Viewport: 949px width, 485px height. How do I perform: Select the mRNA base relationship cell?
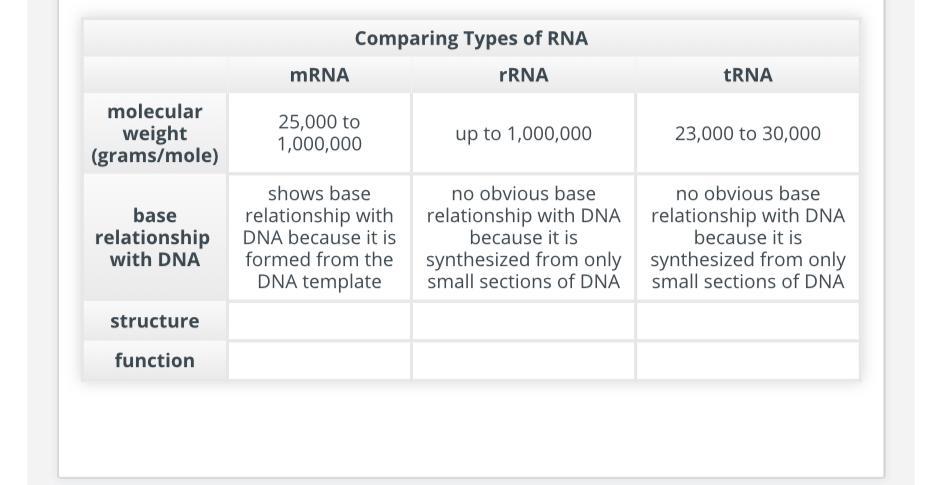click(319, 238)
